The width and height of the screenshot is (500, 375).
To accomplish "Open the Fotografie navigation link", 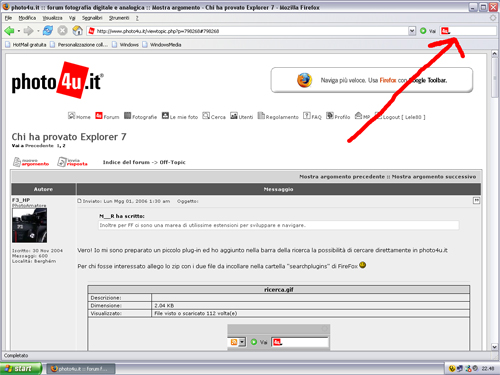I will [x=140, y=116].
